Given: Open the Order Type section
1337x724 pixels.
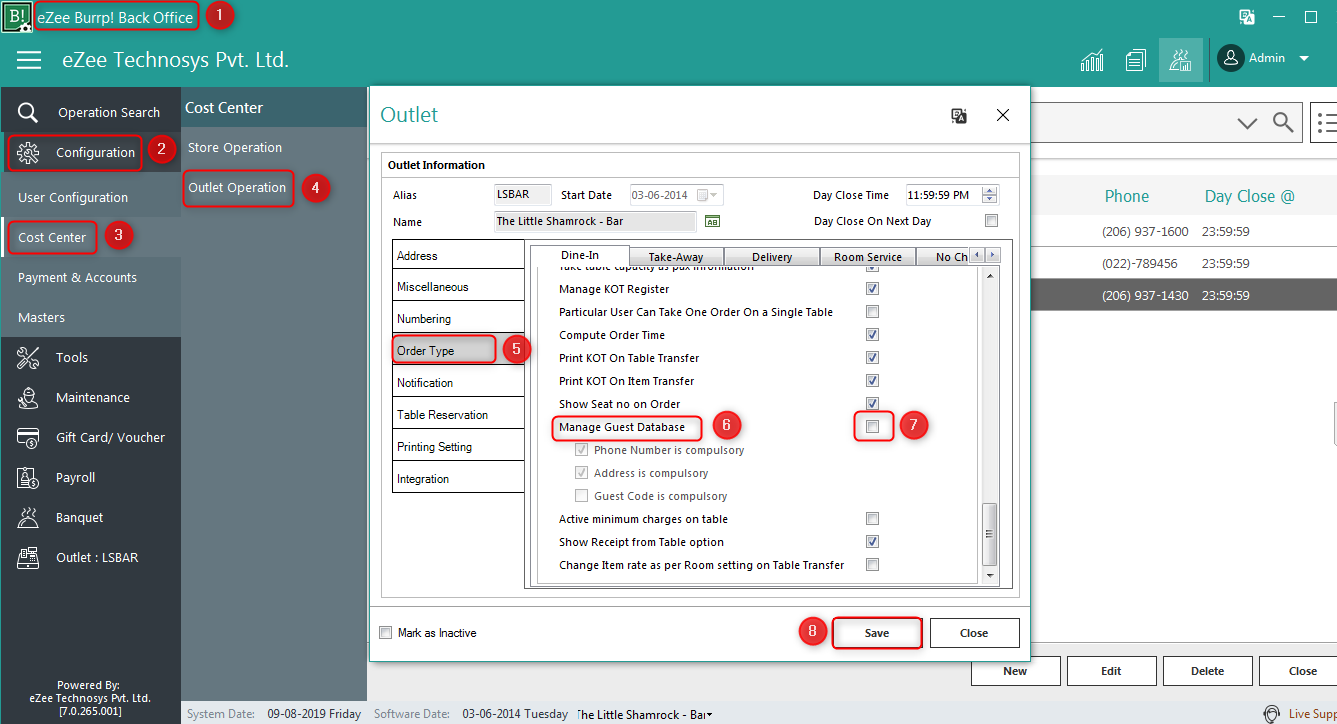Looking at the screenshot, I should 445,351.
